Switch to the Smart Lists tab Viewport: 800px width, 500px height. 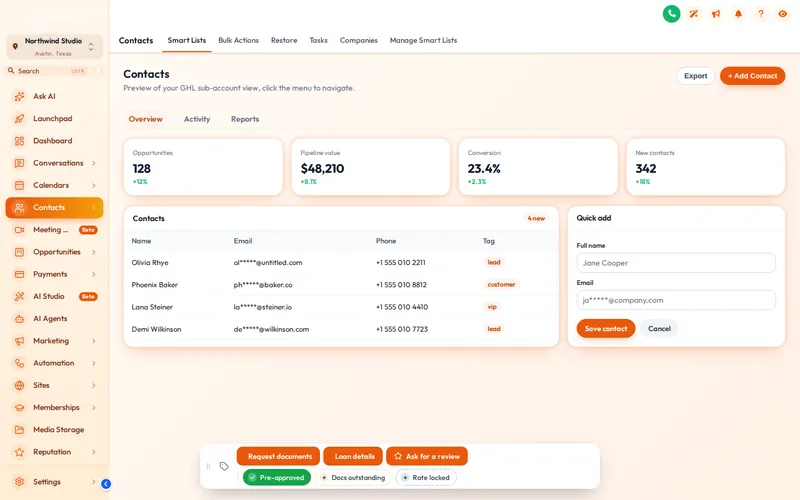click(x=187, y=40)
